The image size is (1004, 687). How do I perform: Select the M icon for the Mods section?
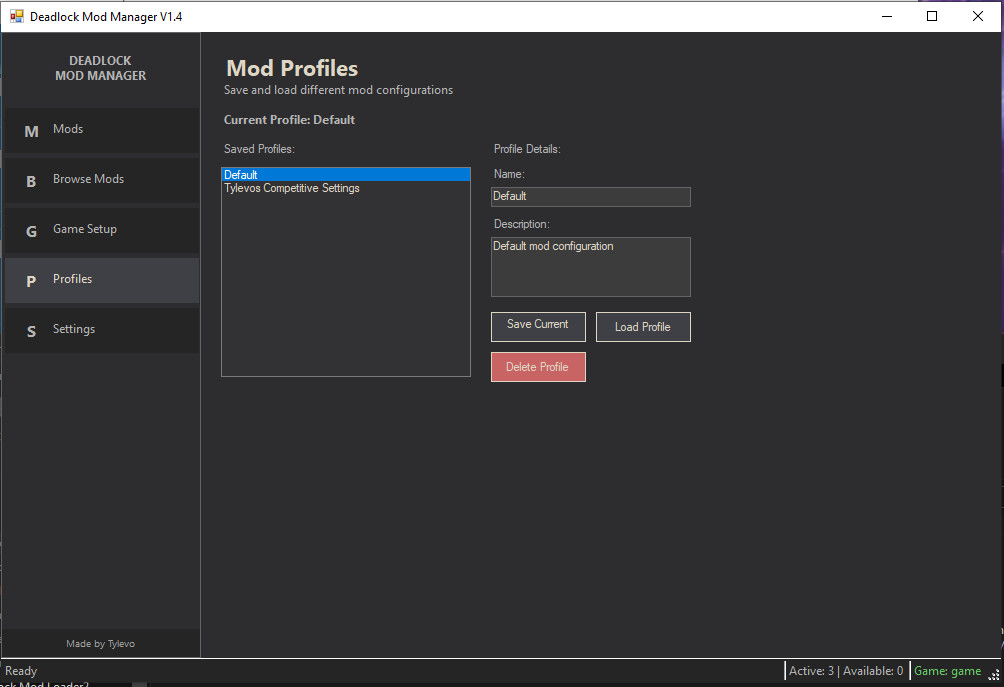31,129
